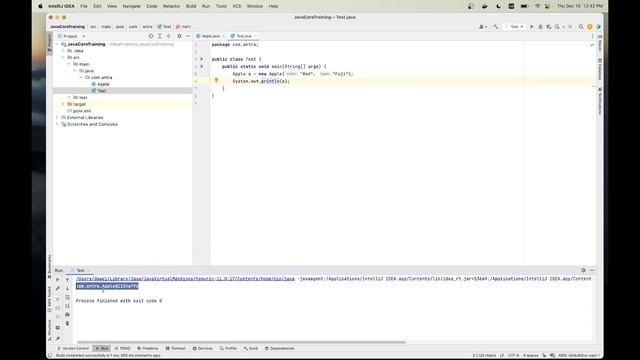Open the Project view selector dropdown
640x360 pixels.
click(71, 36)
